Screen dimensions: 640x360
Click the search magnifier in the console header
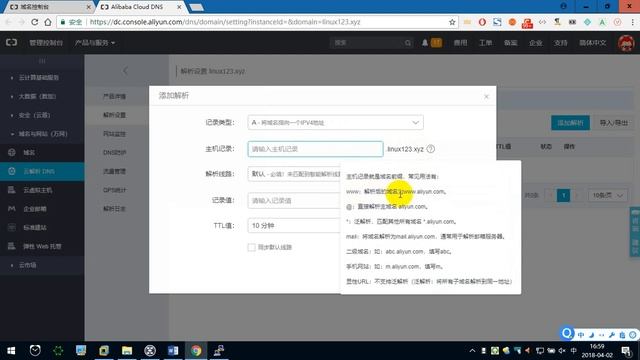tap(407, 42)
